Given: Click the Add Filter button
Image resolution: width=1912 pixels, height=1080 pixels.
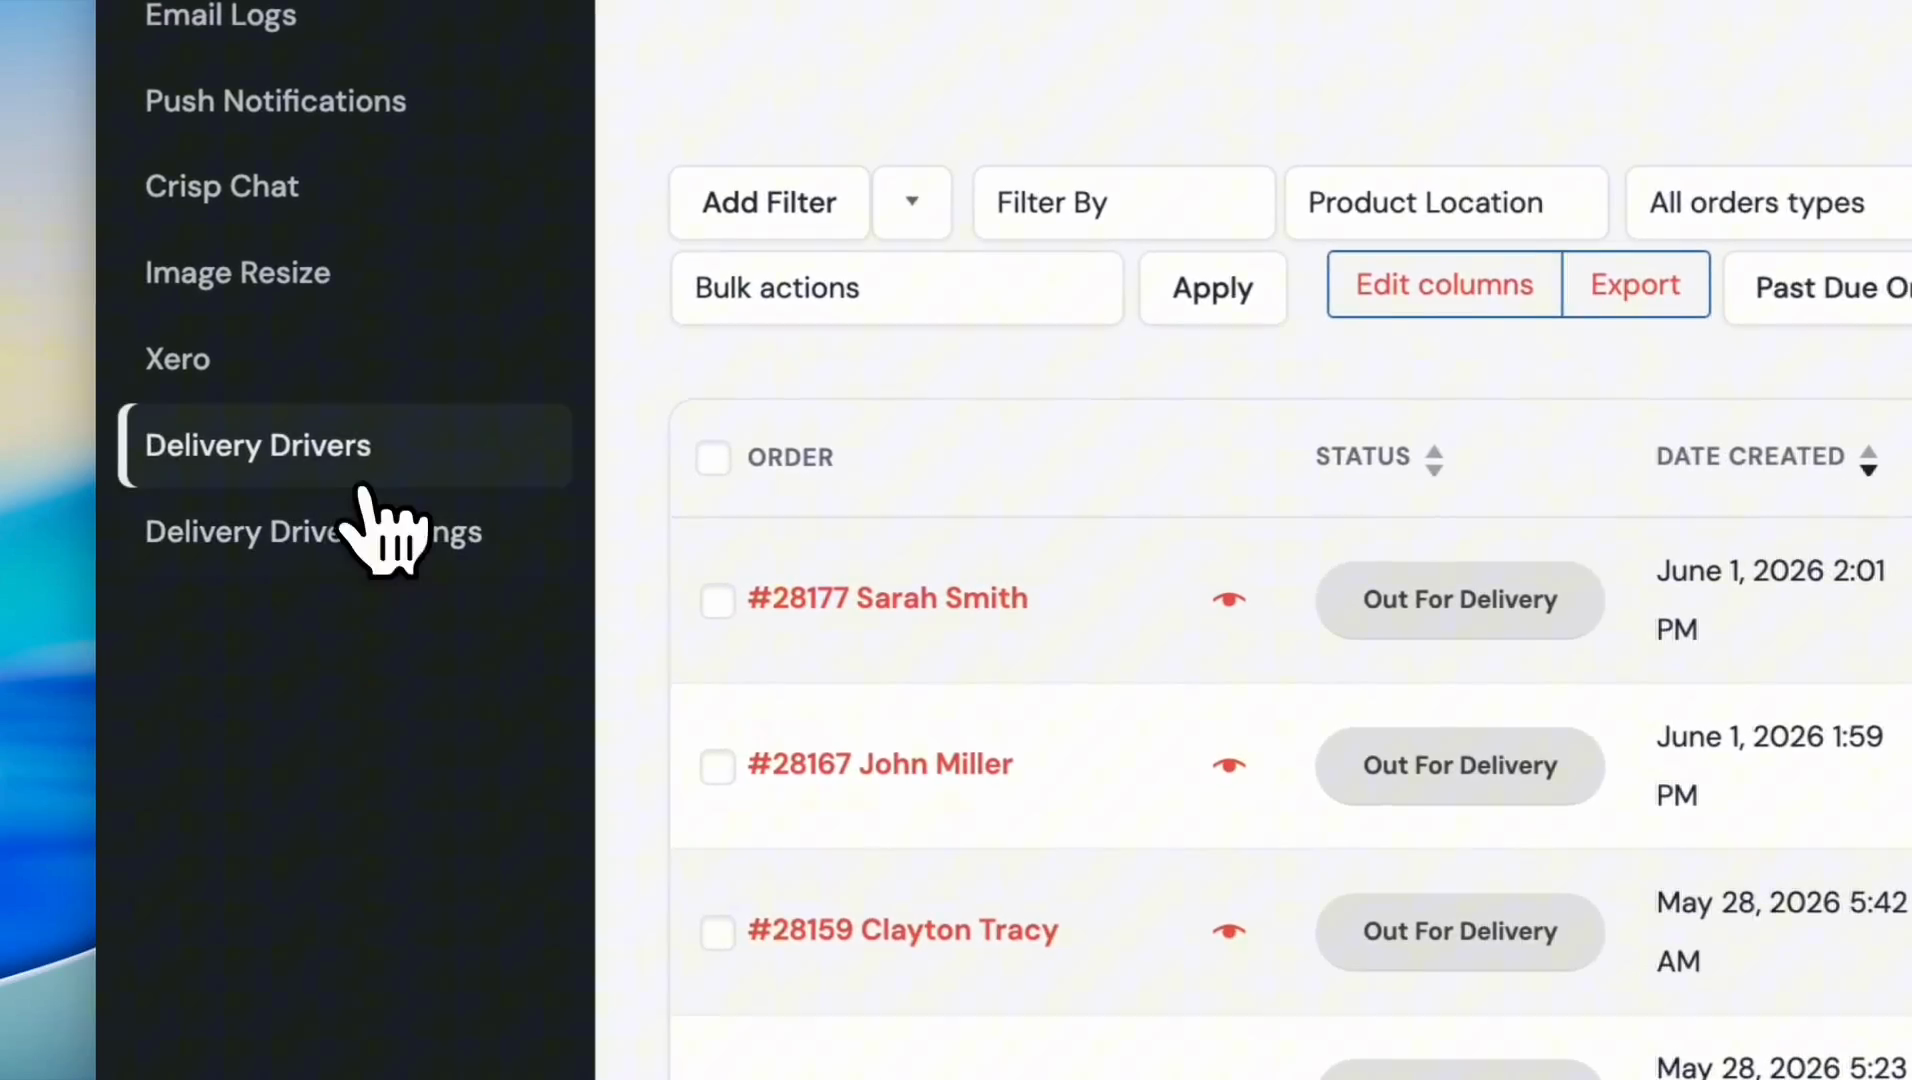Looking at the screenshot, I should [769, 203].
